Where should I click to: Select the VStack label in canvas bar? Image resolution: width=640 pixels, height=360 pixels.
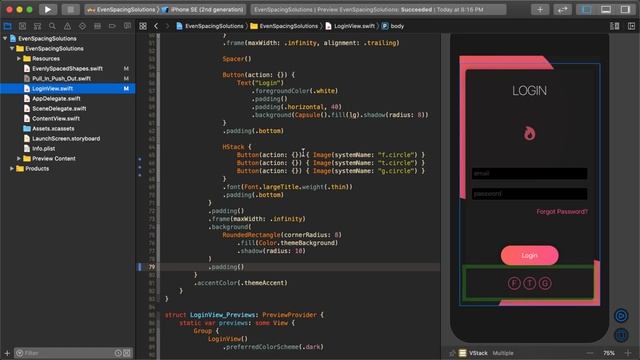(x=478, y=353)
